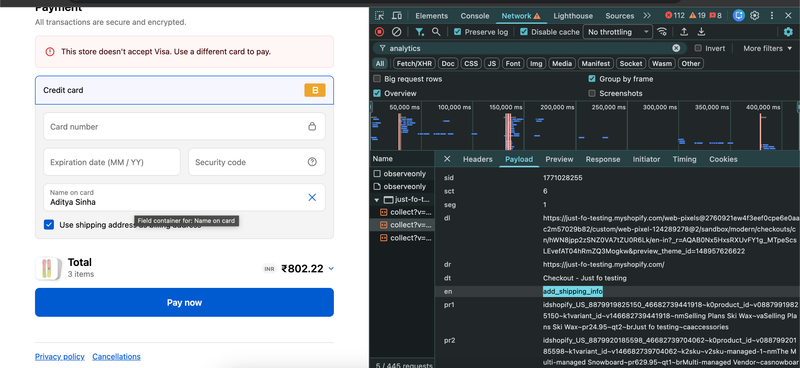The width and height of the screenshot is (800, 368).
Task: Open the network search magnifier
Action: pyautogui.click(x=436, y=32)
